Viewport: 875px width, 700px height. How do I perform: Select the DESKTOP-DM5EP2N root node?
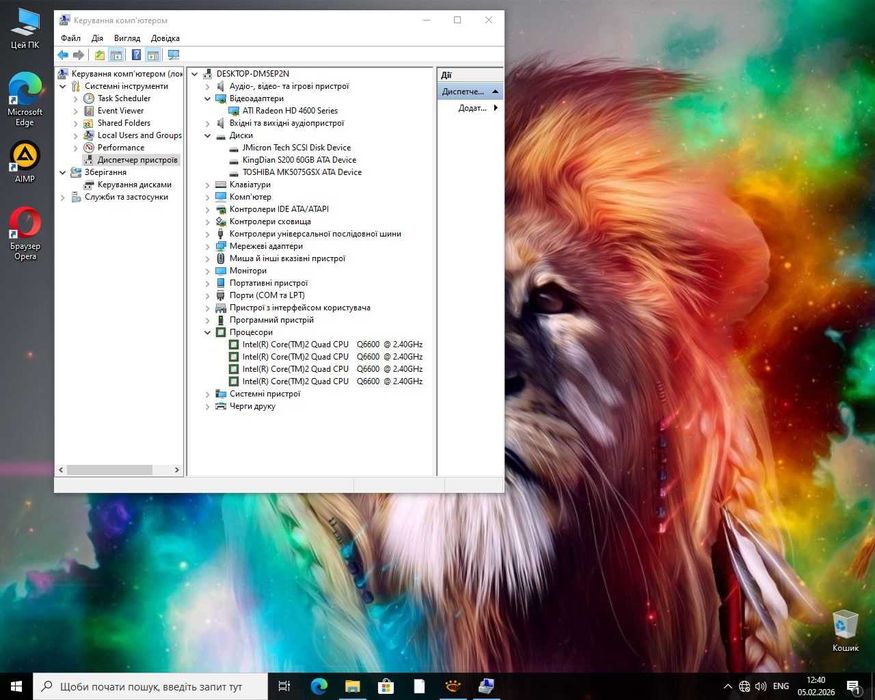click(x=252, y=74)
